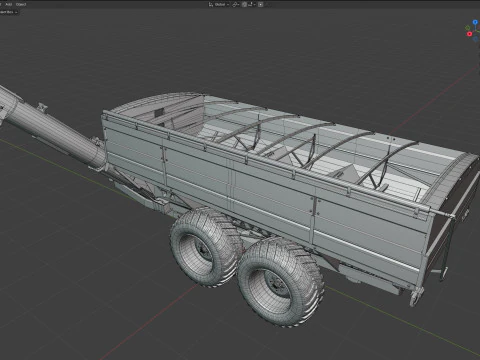This screenshot has height=360, width=480.
Task: Open the Select Box tool dropdown
Action: [x=9, y=12]
